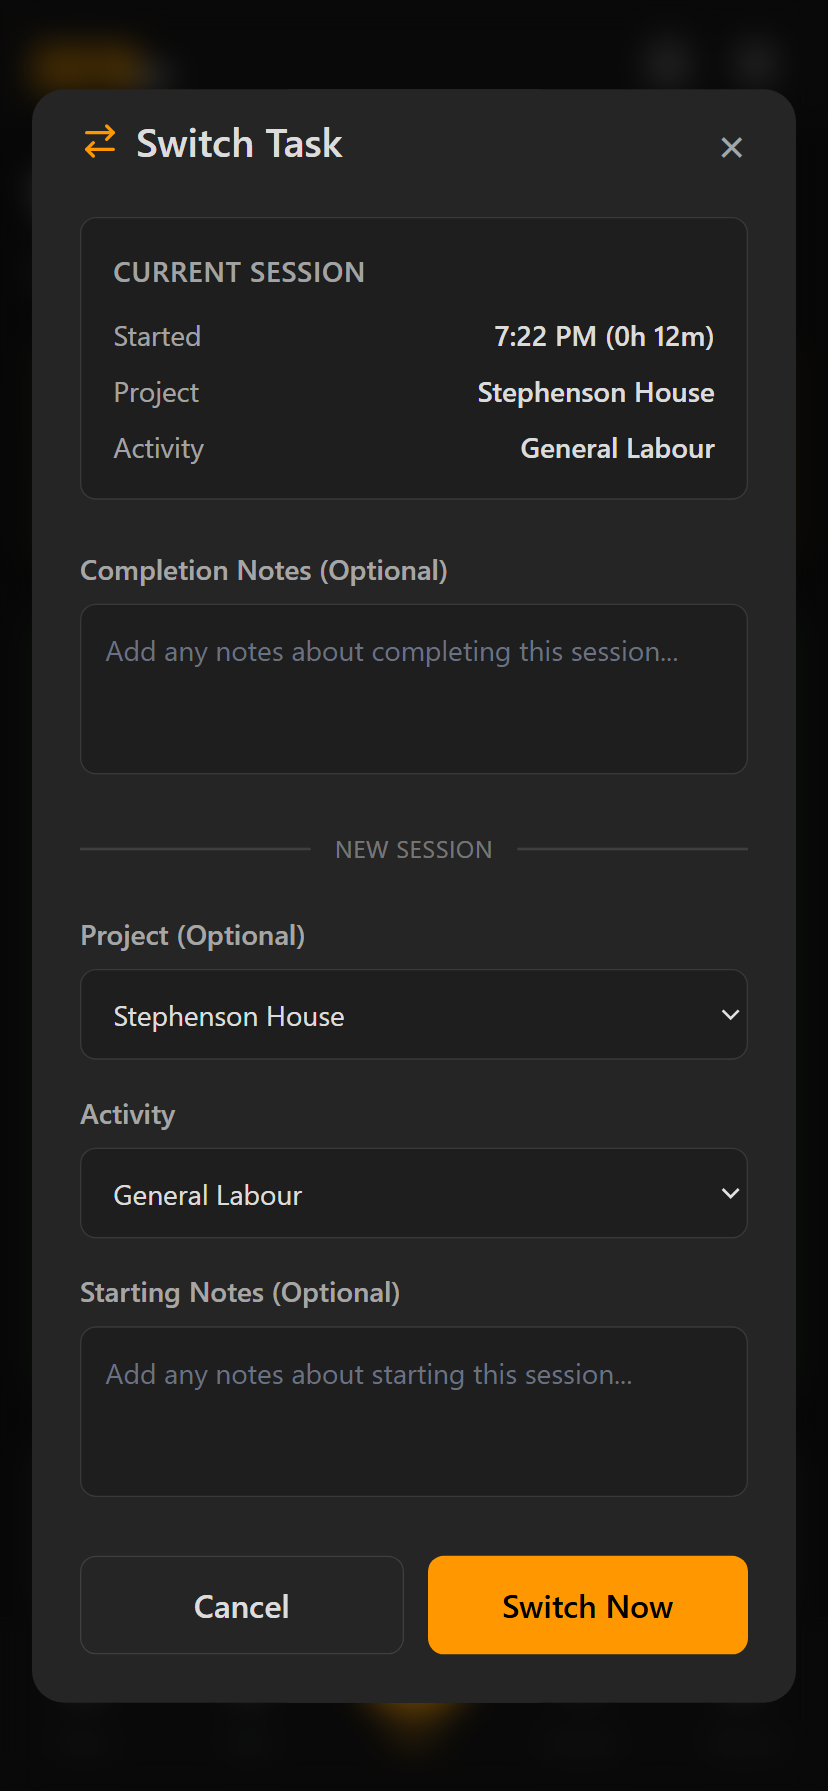Click the Starting Notes (Optional) label

point(240,1293)
